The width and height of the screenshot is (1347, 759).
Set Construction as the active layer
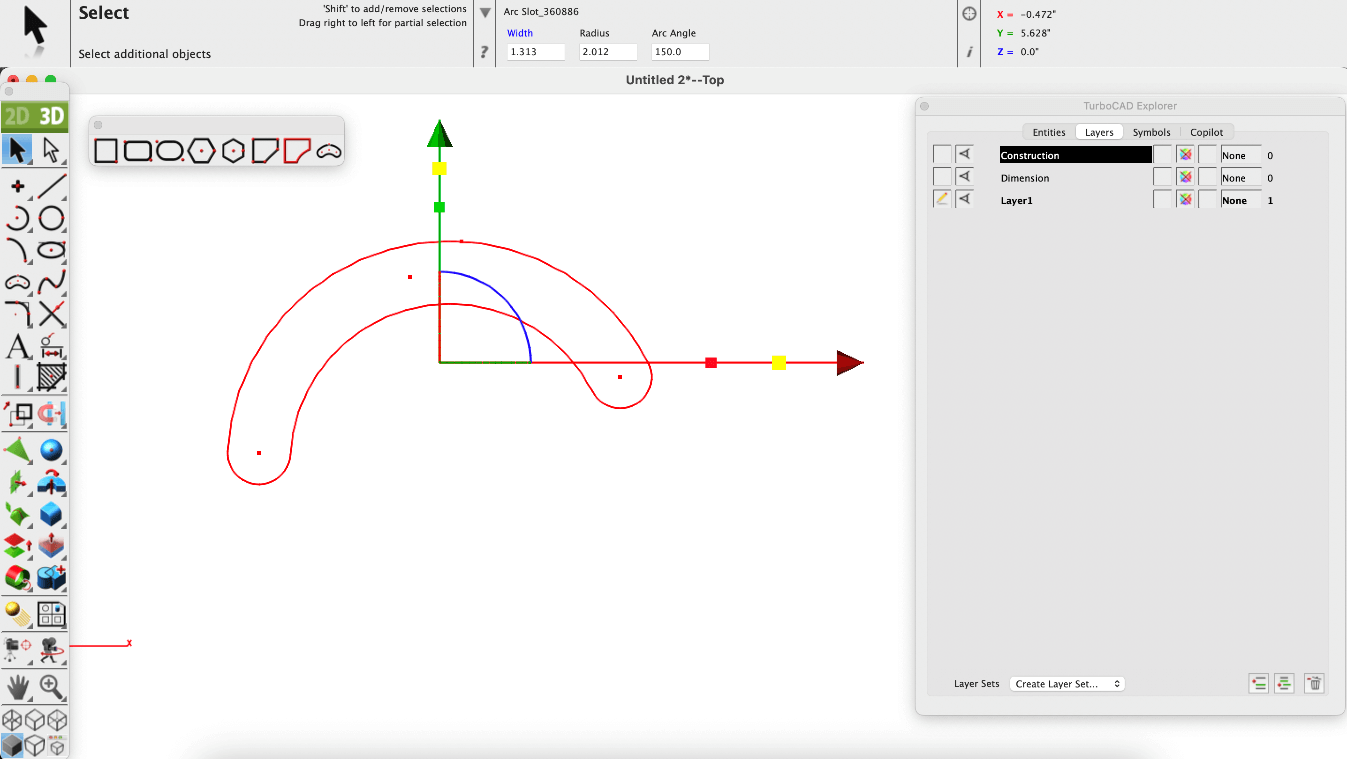[x=942, y=155]
